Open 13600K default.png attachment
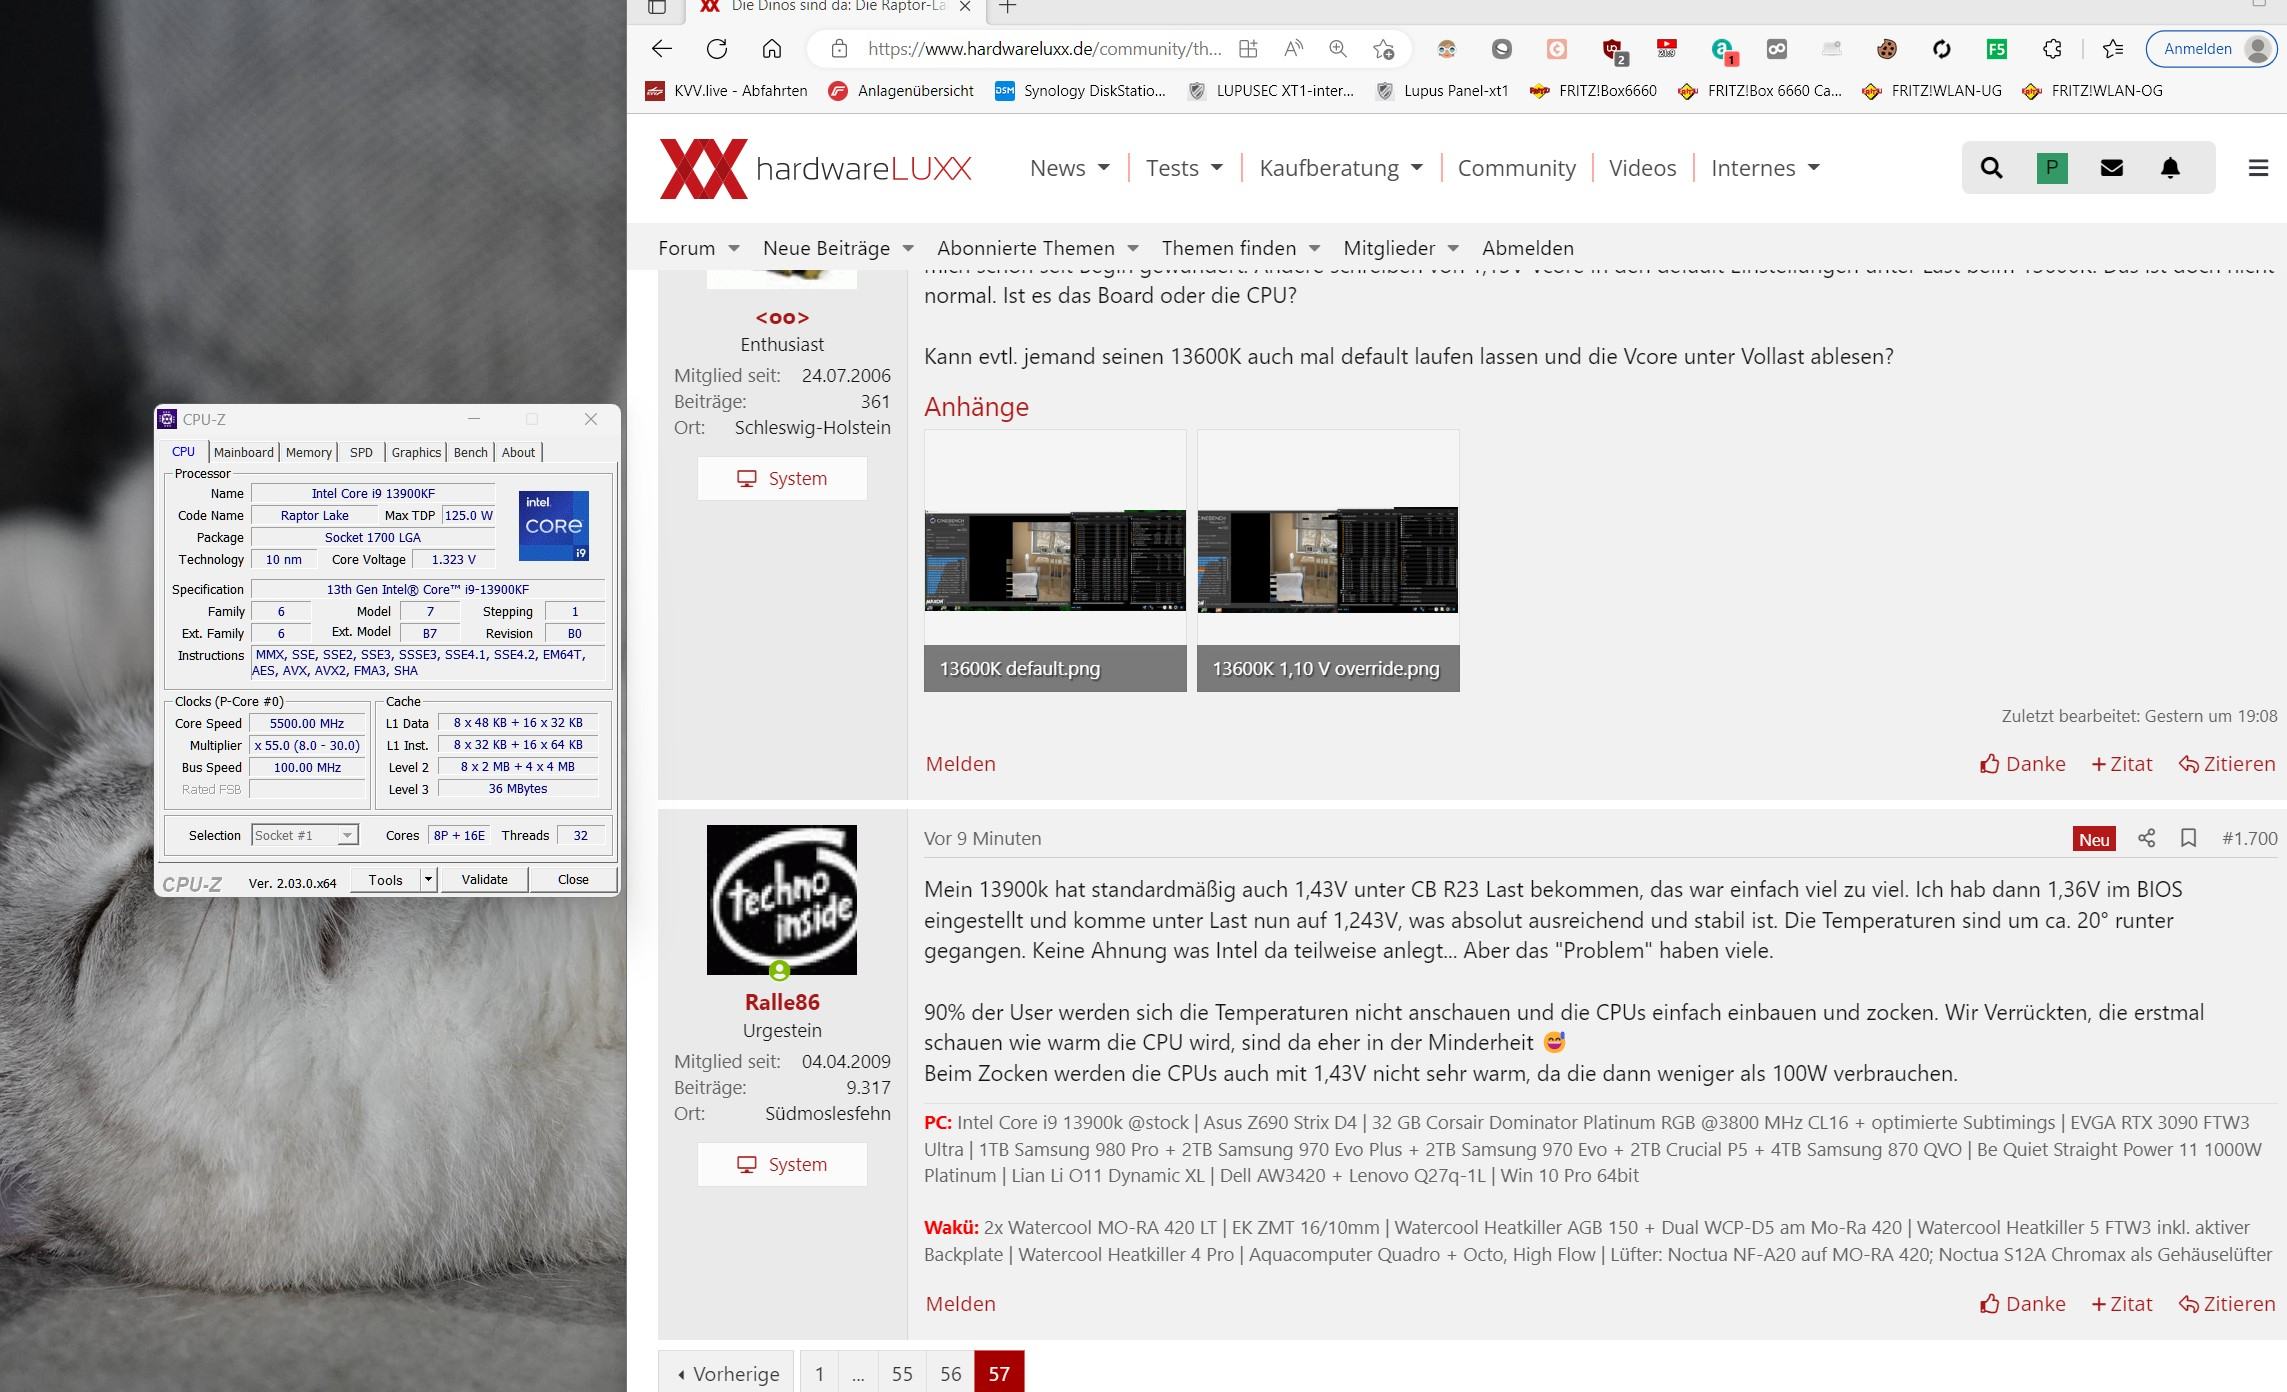This screenshot has width=2287, height=1392. [1055, 560]
